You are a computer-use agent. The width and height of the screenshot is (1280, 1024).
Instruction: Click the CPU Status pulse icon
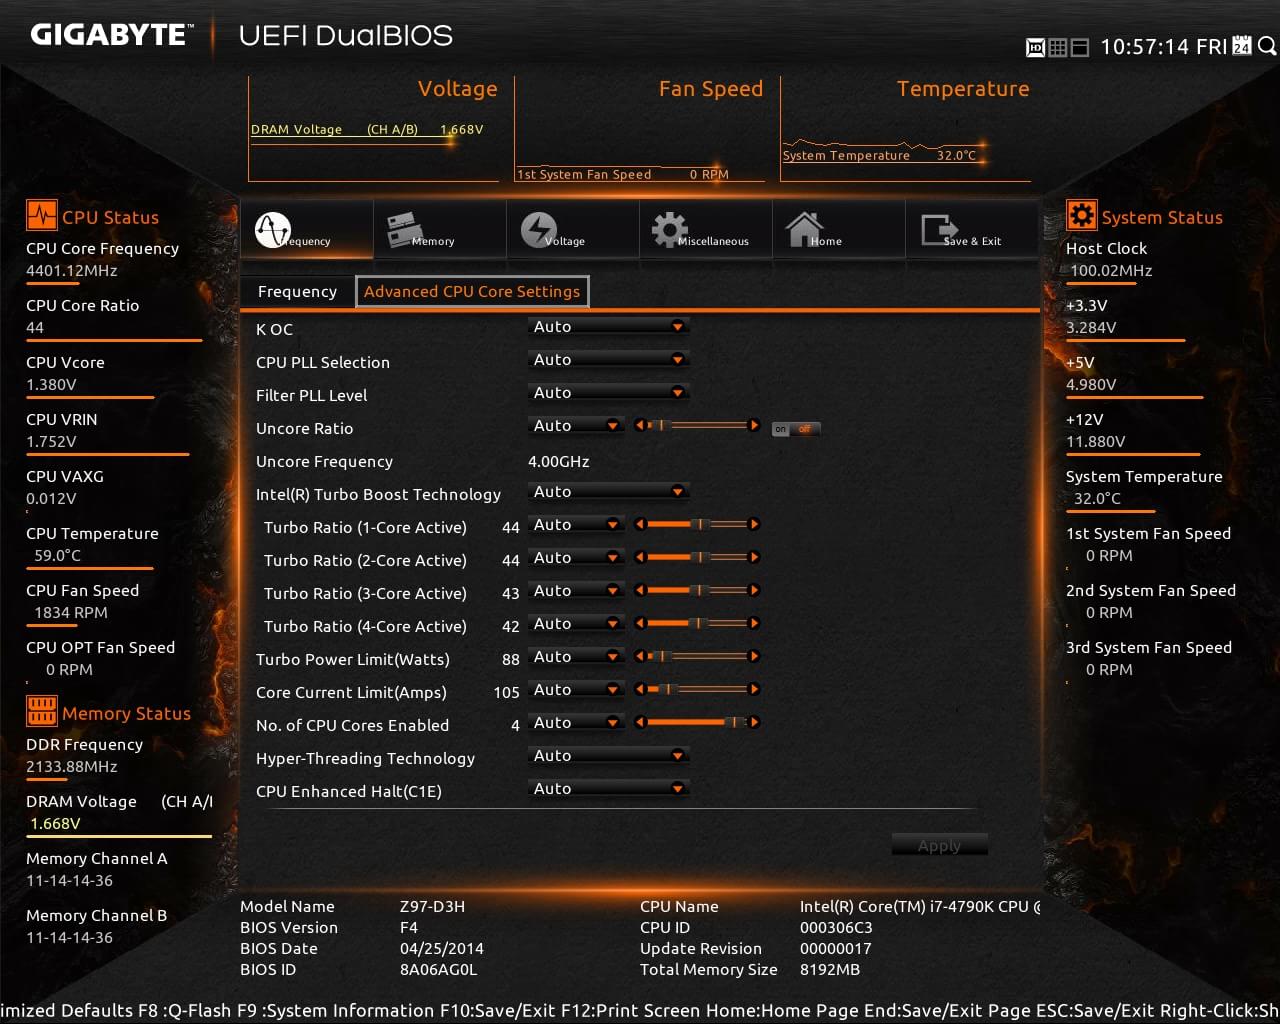(x=42, y=216)
